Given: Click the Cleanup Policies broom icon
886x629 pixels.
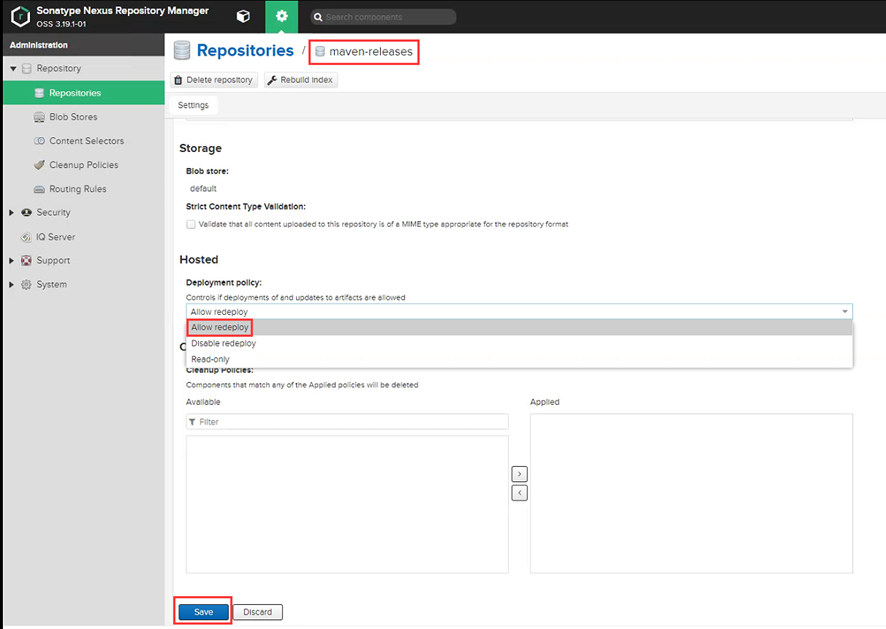Looking at the screenshot, I should tap(39, 165).
